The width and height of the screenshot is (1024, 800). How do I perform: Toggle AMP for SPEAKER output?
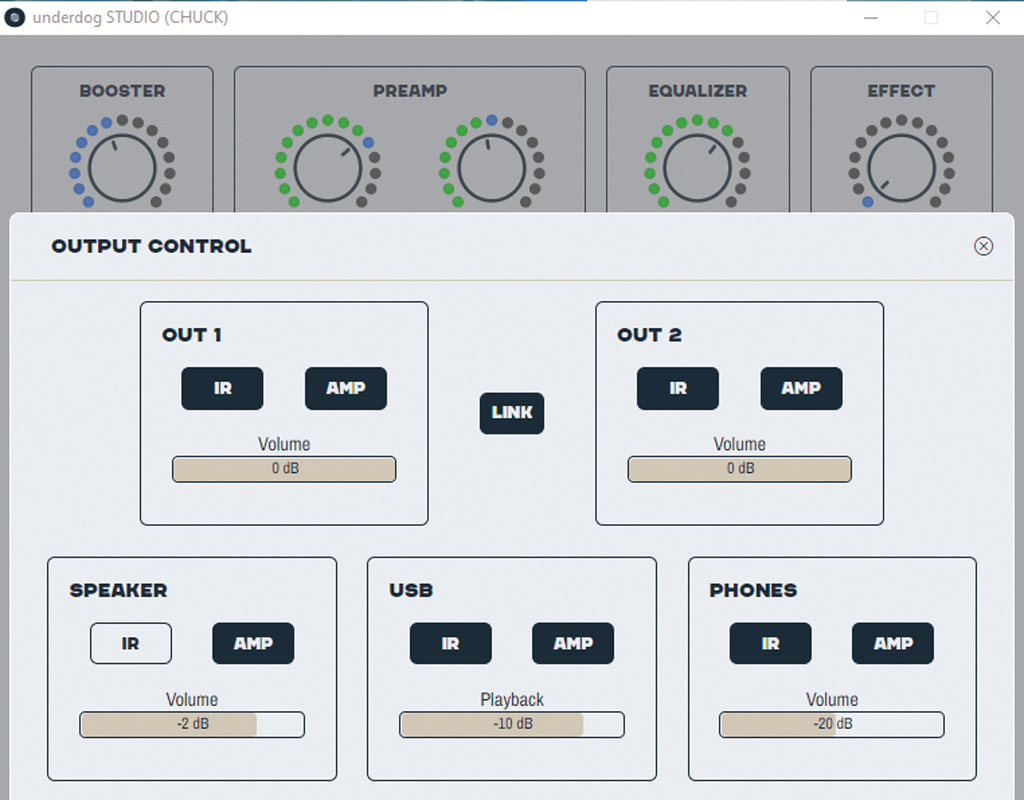tap(253, 643)
